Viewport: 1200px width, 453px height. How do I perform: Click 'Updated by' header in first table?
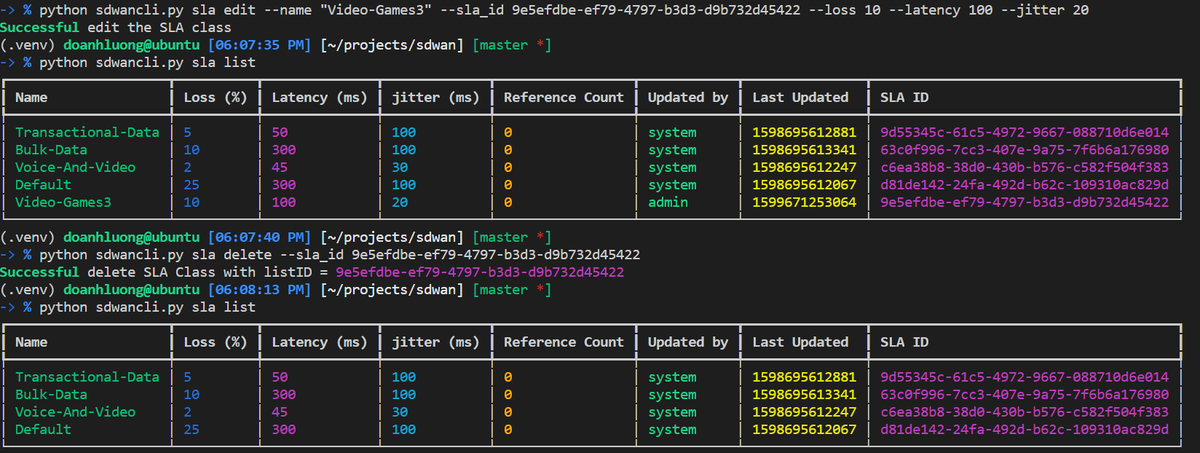pos(688,98)
